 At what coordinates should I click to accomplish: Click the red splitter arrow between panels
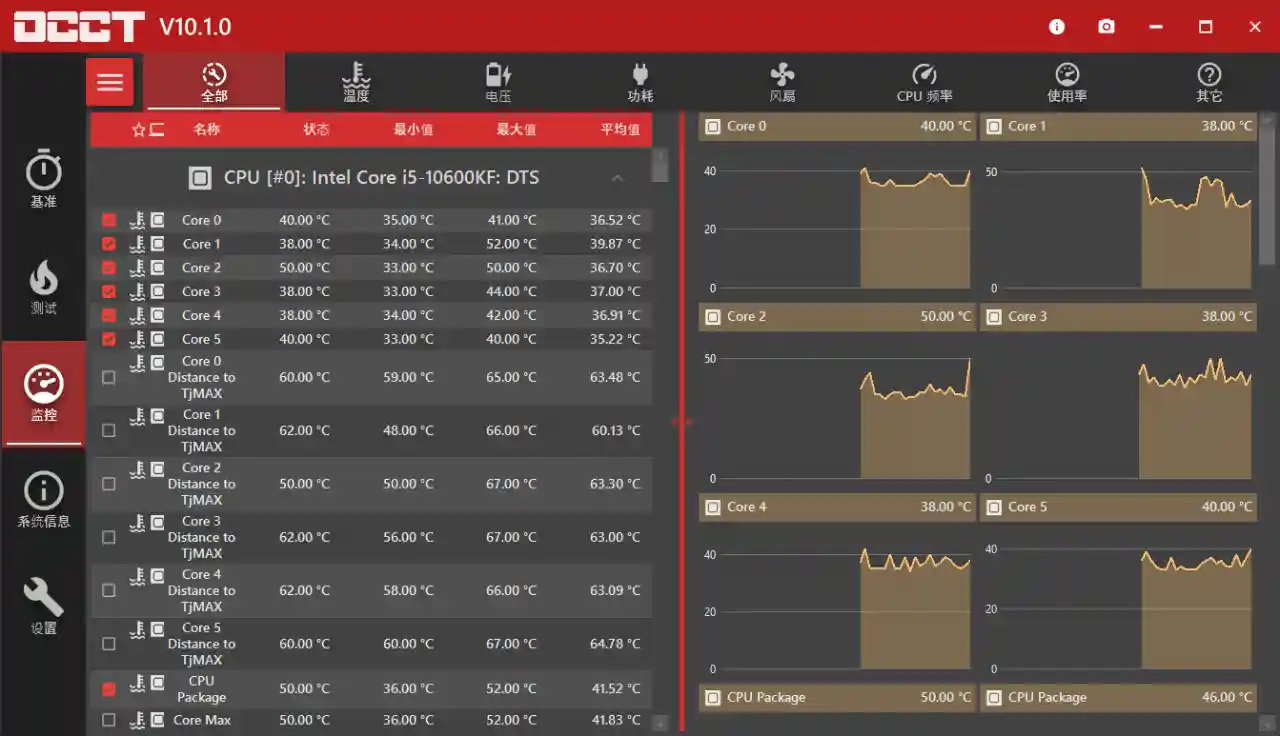(x=683, y=422)
